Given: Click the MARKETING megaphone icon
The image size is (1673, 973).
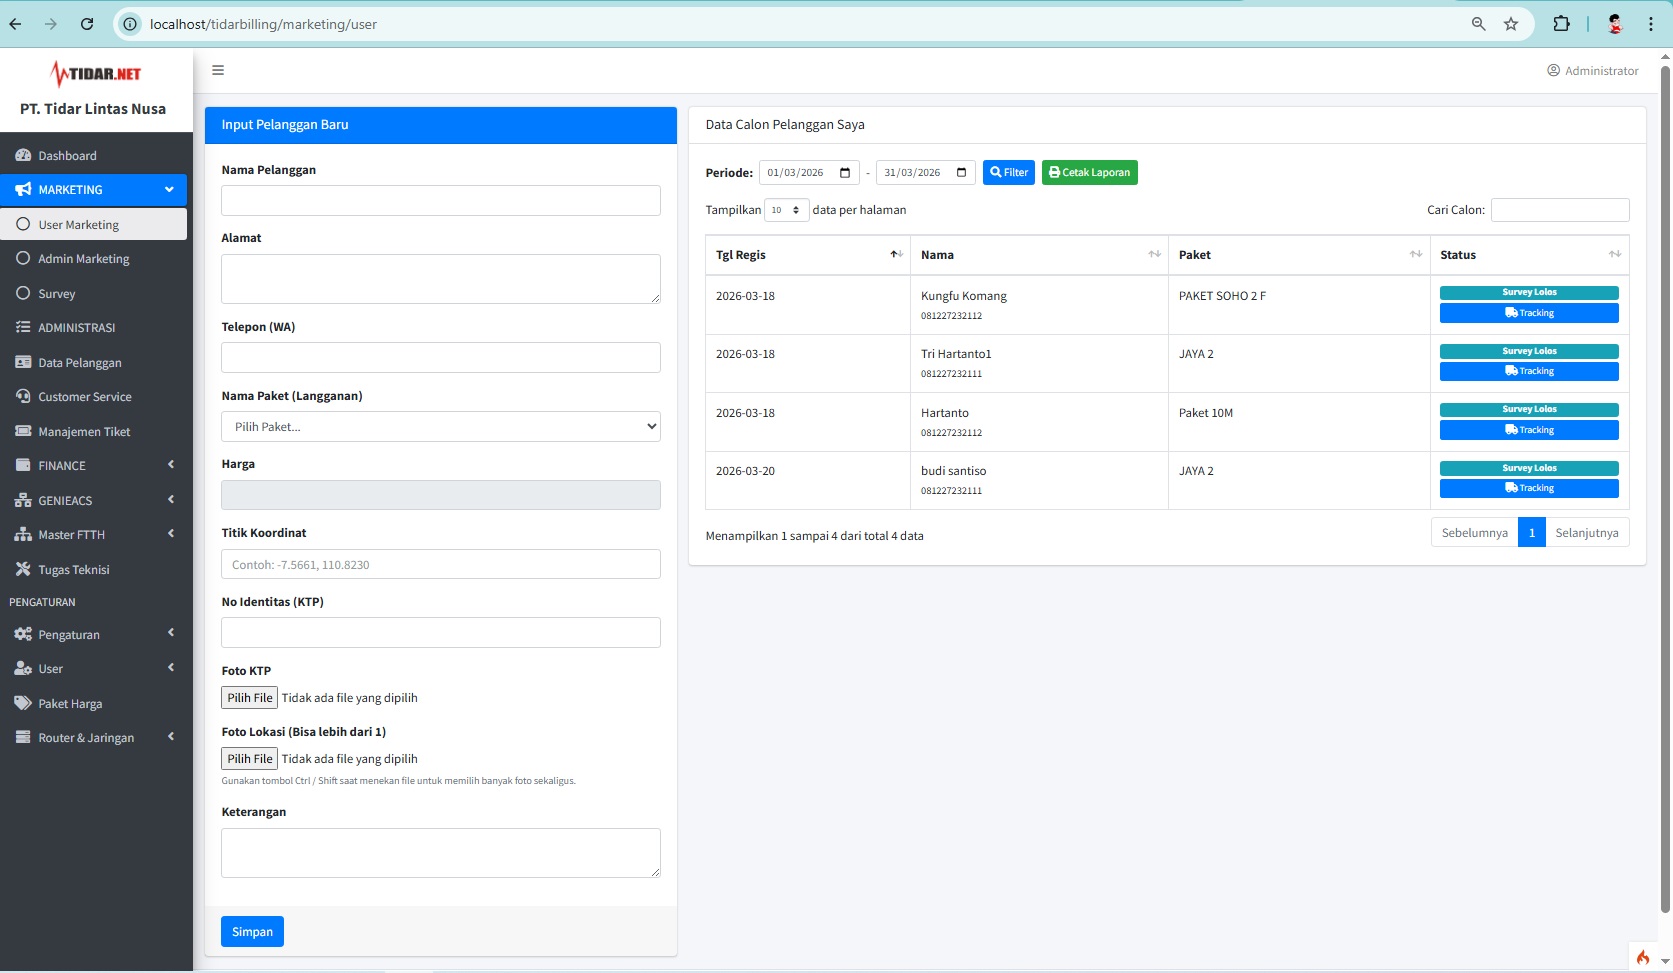Looking at the screenshot, I should pos(23,189).
